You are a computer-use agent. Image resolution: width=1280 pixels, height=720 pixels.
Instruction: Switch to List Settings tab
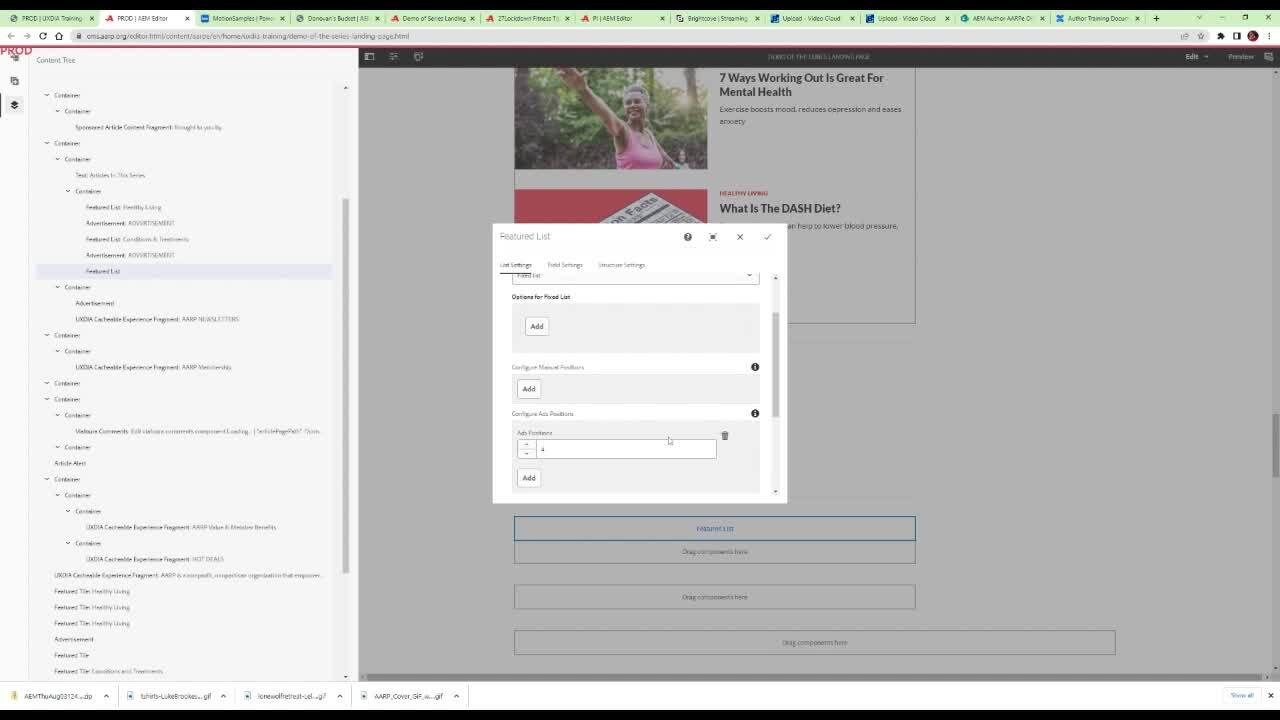pos(516,265)
